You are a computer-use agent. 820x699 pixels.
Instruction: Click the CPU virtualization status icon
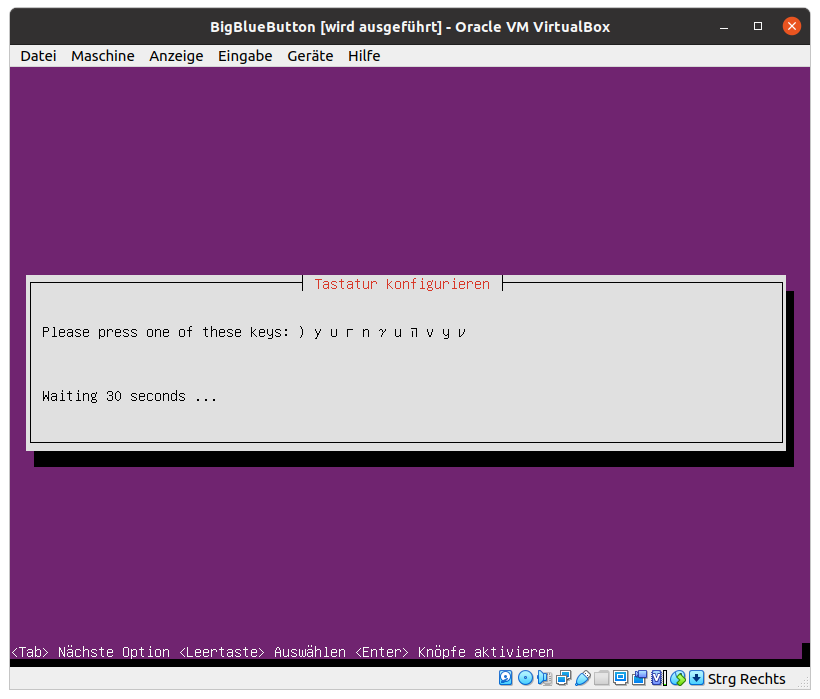[658, 678]
